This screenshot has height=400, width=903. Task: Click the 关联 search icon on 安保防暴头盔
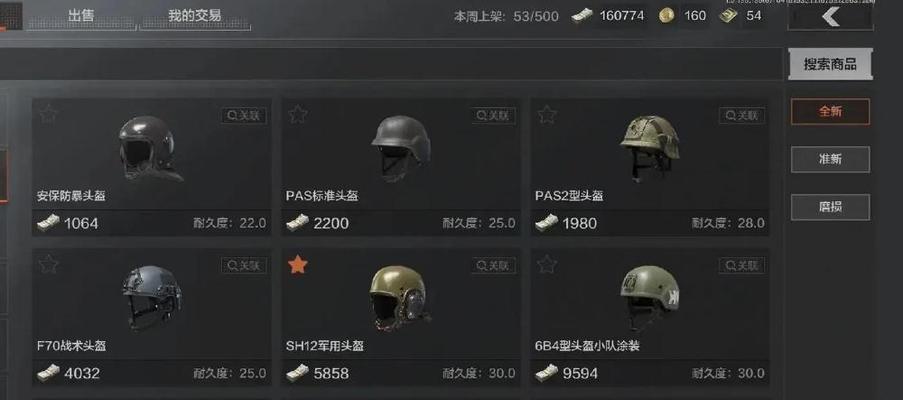click(x=244, y=115)
